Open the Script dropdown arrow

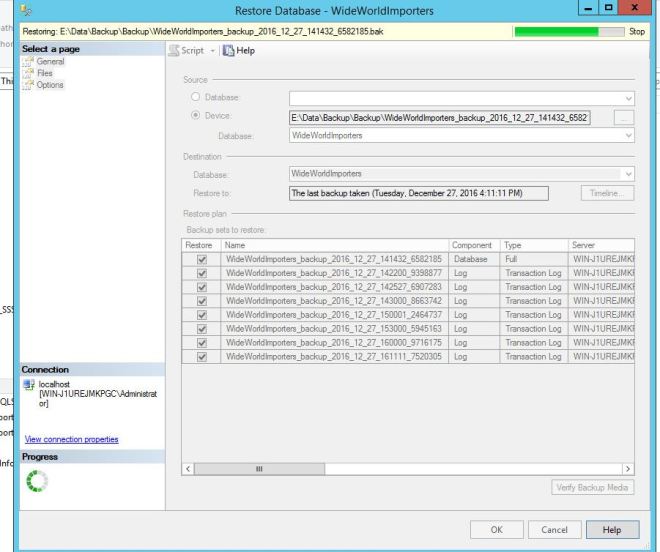[213, 51]
